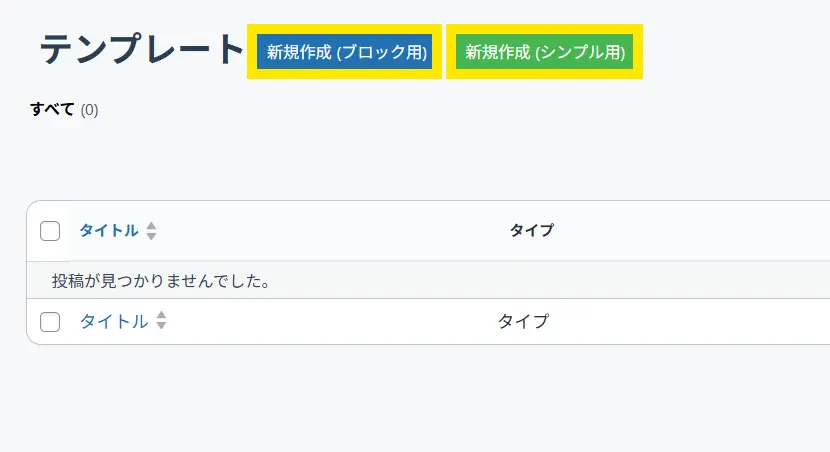
Task: Tick the select-all checkbox in table header
Action: pos(50,231)
